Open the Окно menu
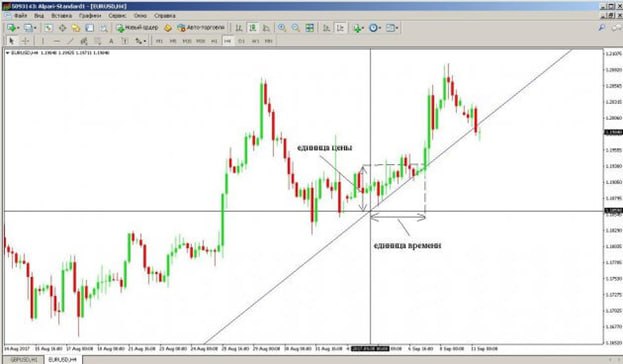This screenshot has width=623, height=364. tap(140, 16)
